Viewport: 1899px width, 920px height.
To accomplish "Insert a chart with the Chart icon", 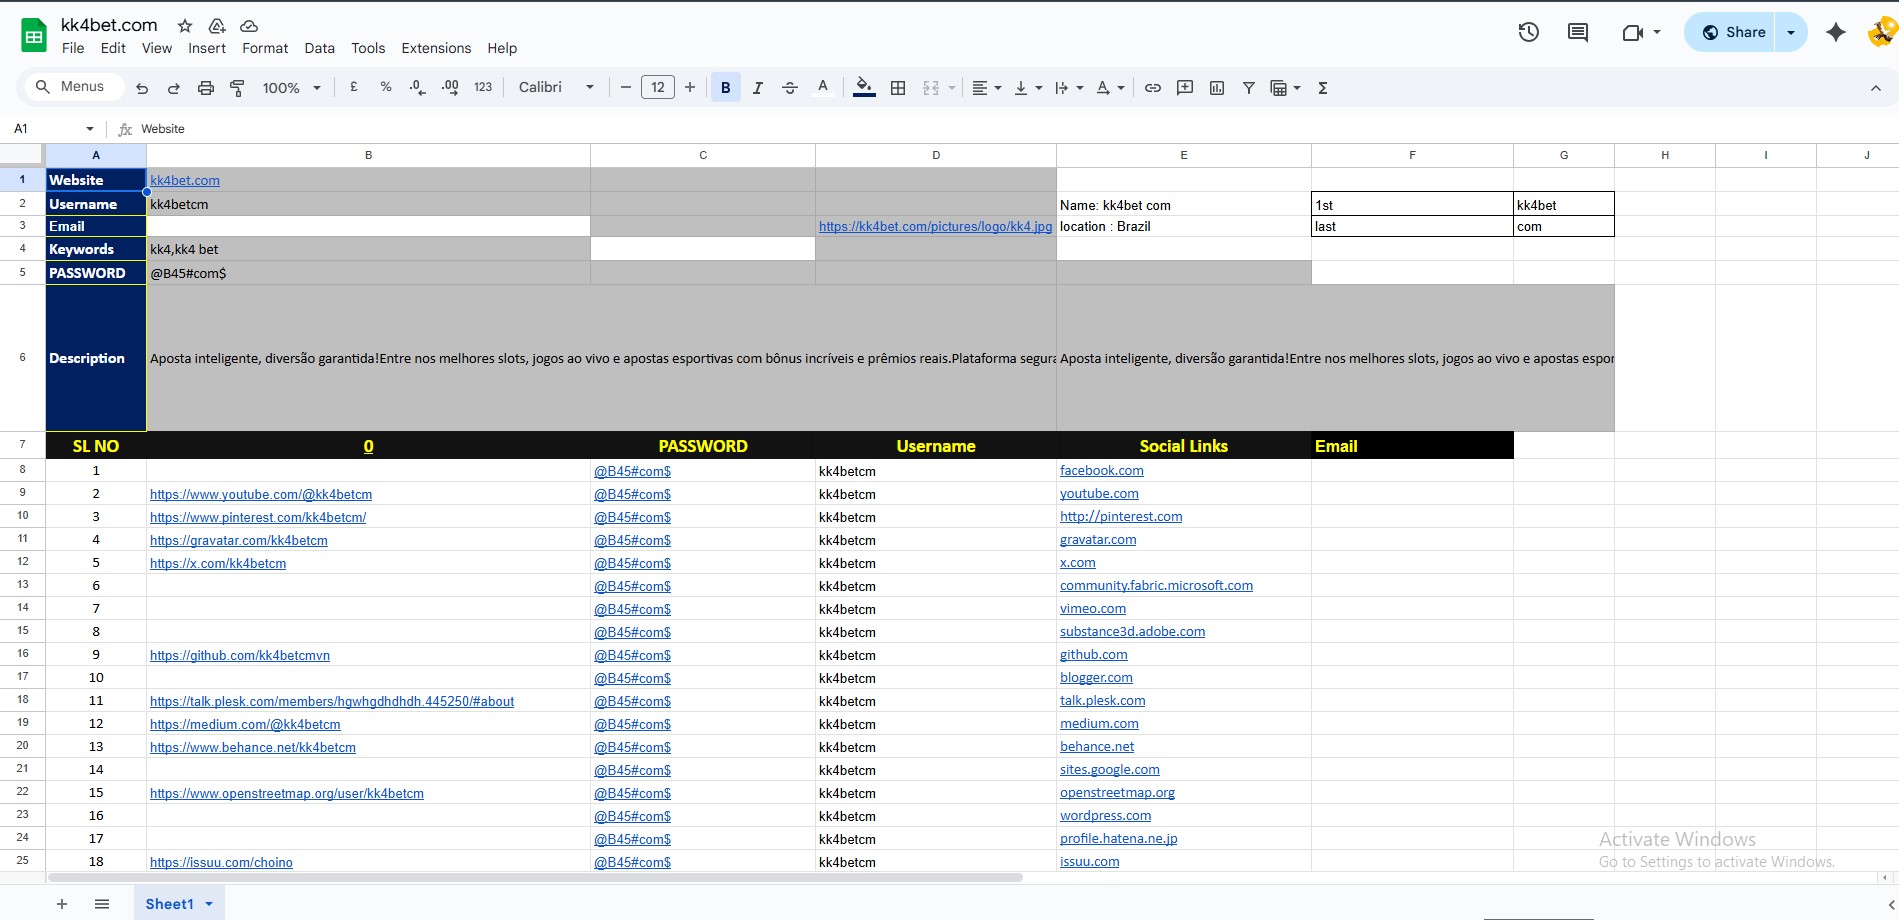I will tap(1216, 88).
